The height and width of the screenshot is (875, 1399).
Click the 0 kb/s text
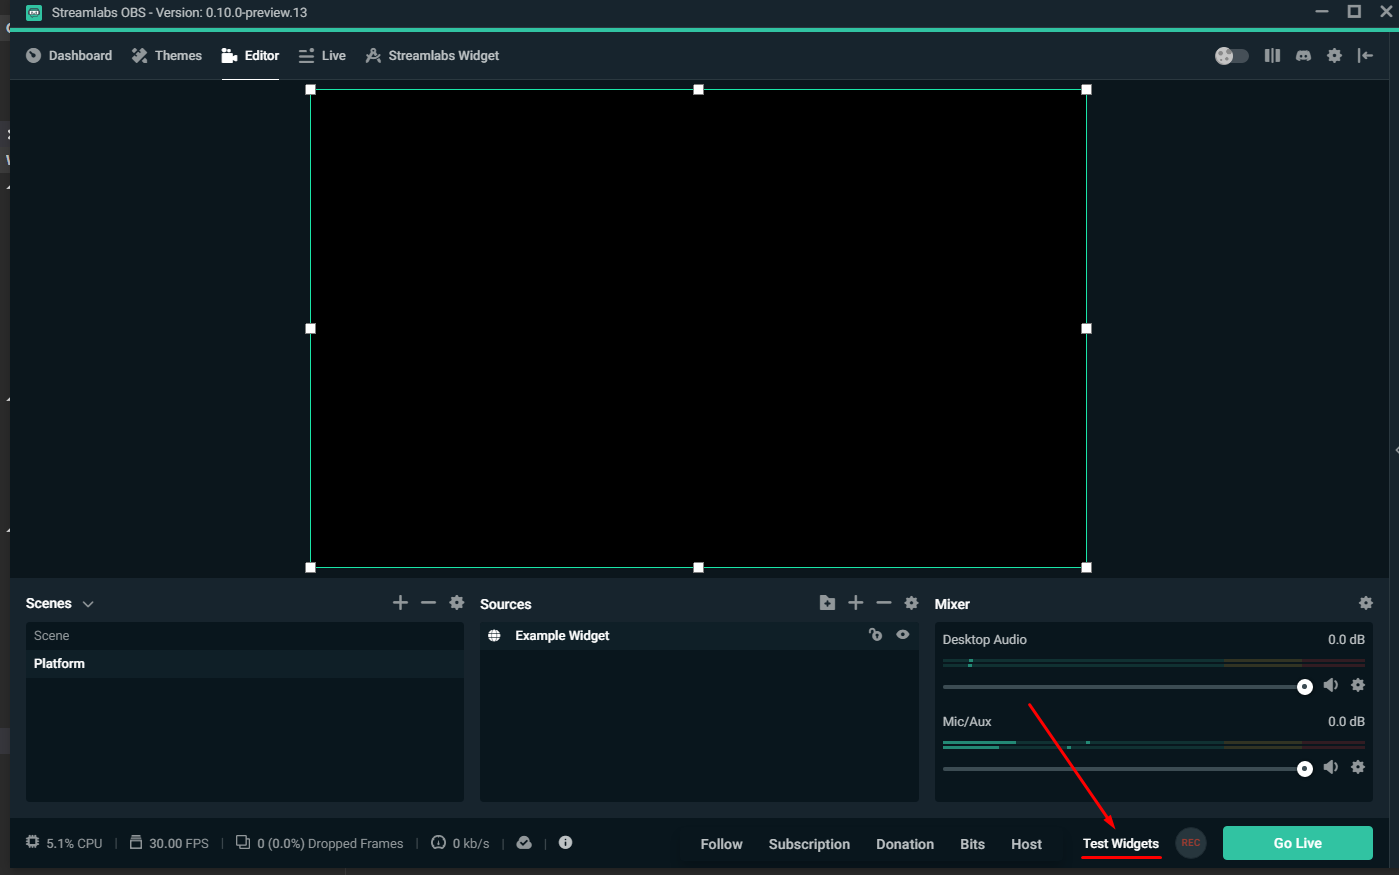[x=471, y=844]
